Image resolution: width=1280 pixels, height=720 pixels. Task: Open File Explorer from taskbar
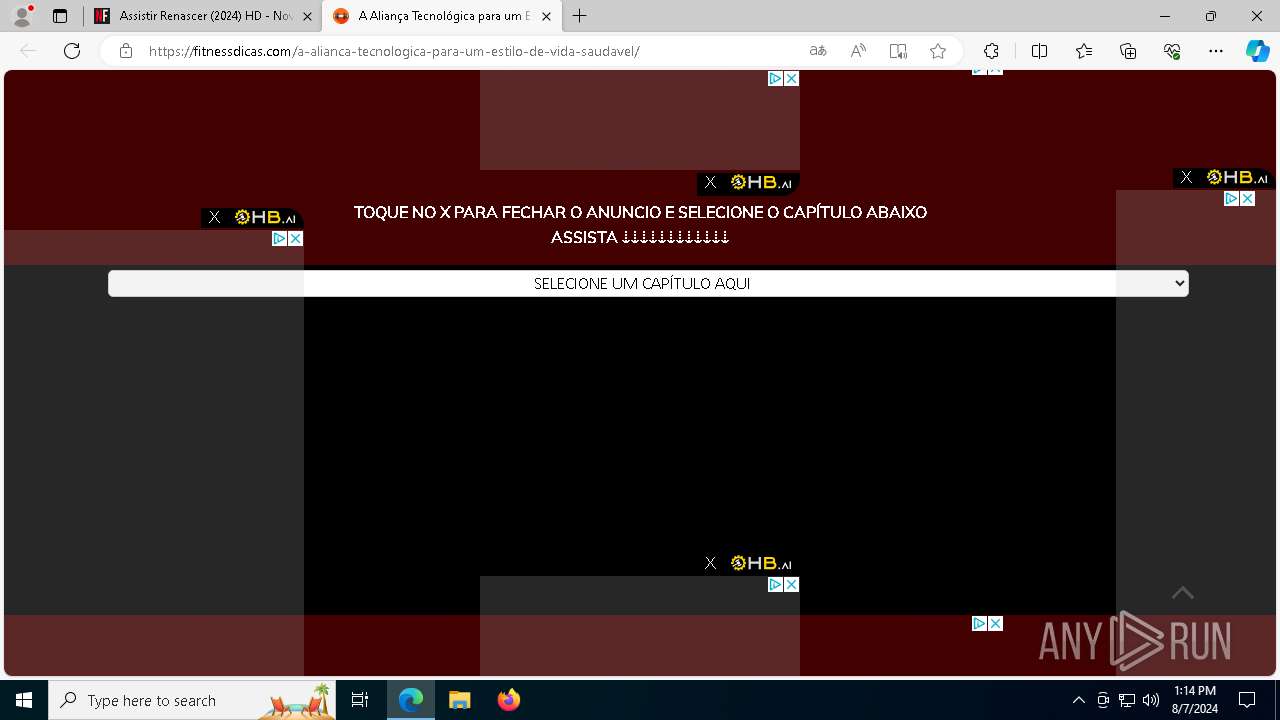point(459,700)
